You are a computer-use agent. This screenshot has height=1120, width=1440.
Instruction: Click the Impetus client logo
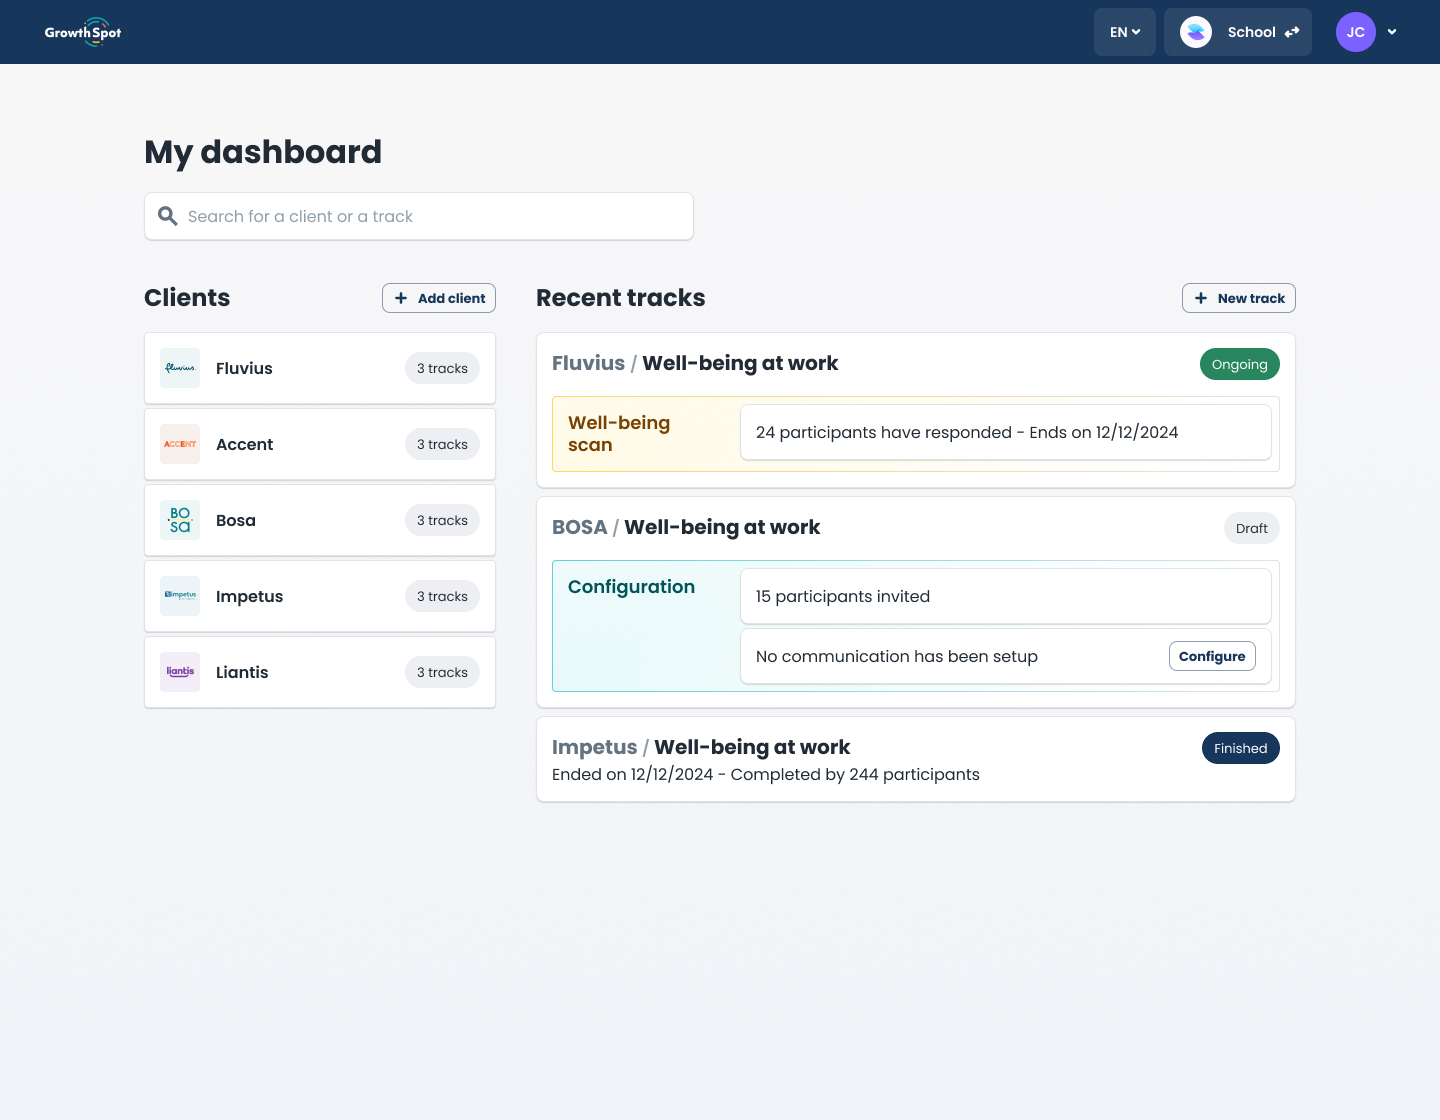tap(180, 596)
